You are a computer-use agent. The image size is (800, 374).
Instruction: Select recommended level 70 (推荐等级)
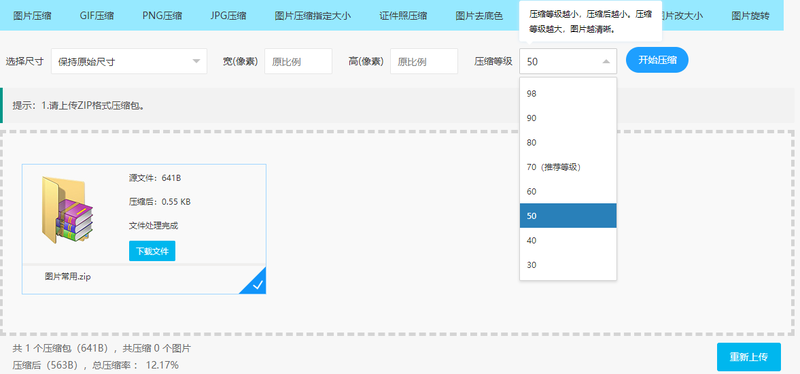click(x=568, y=167)
